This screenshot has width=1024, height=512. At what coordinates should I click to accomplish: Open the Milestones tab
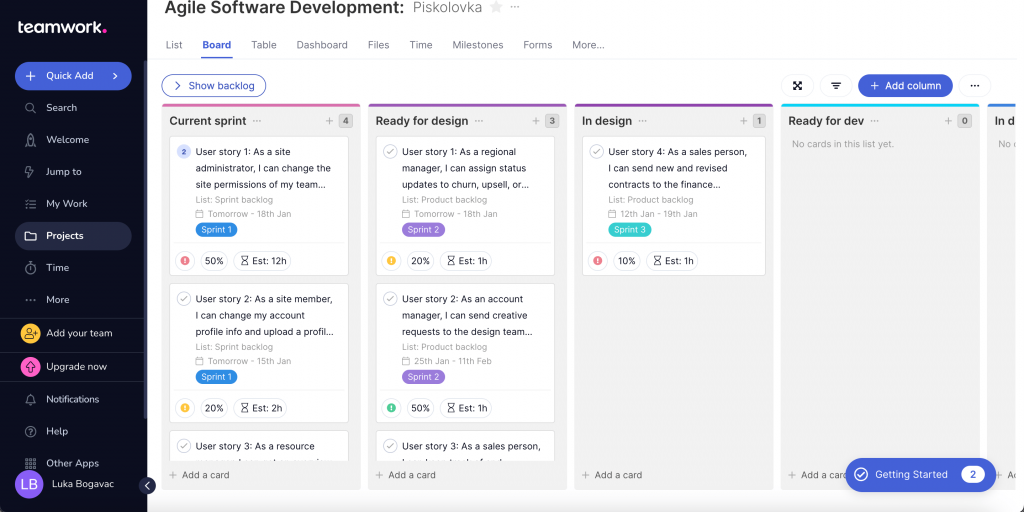(477, 45)
